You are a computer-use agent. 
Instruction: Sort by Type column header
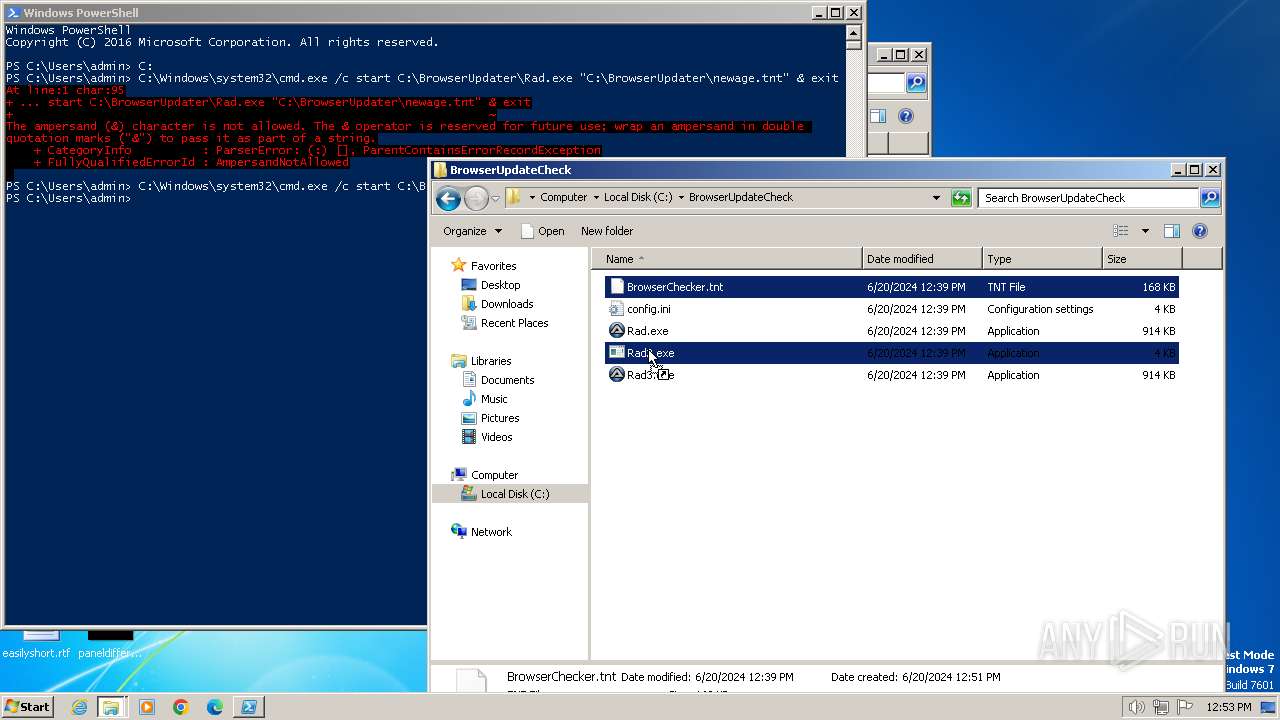(1042, 259)
